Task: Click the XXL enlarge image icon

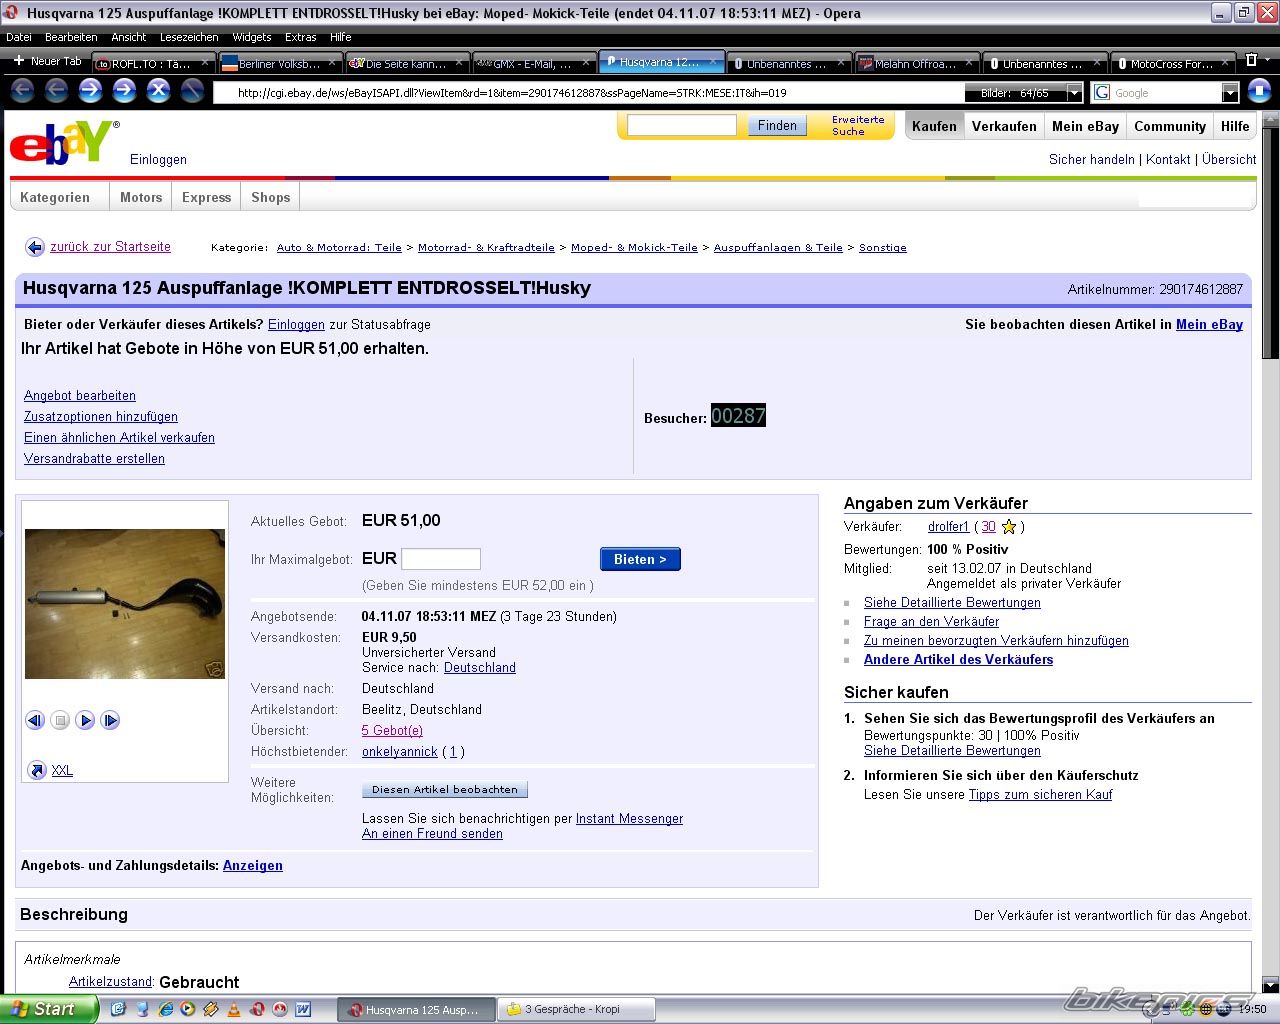Action: click(x=37, y=770)
